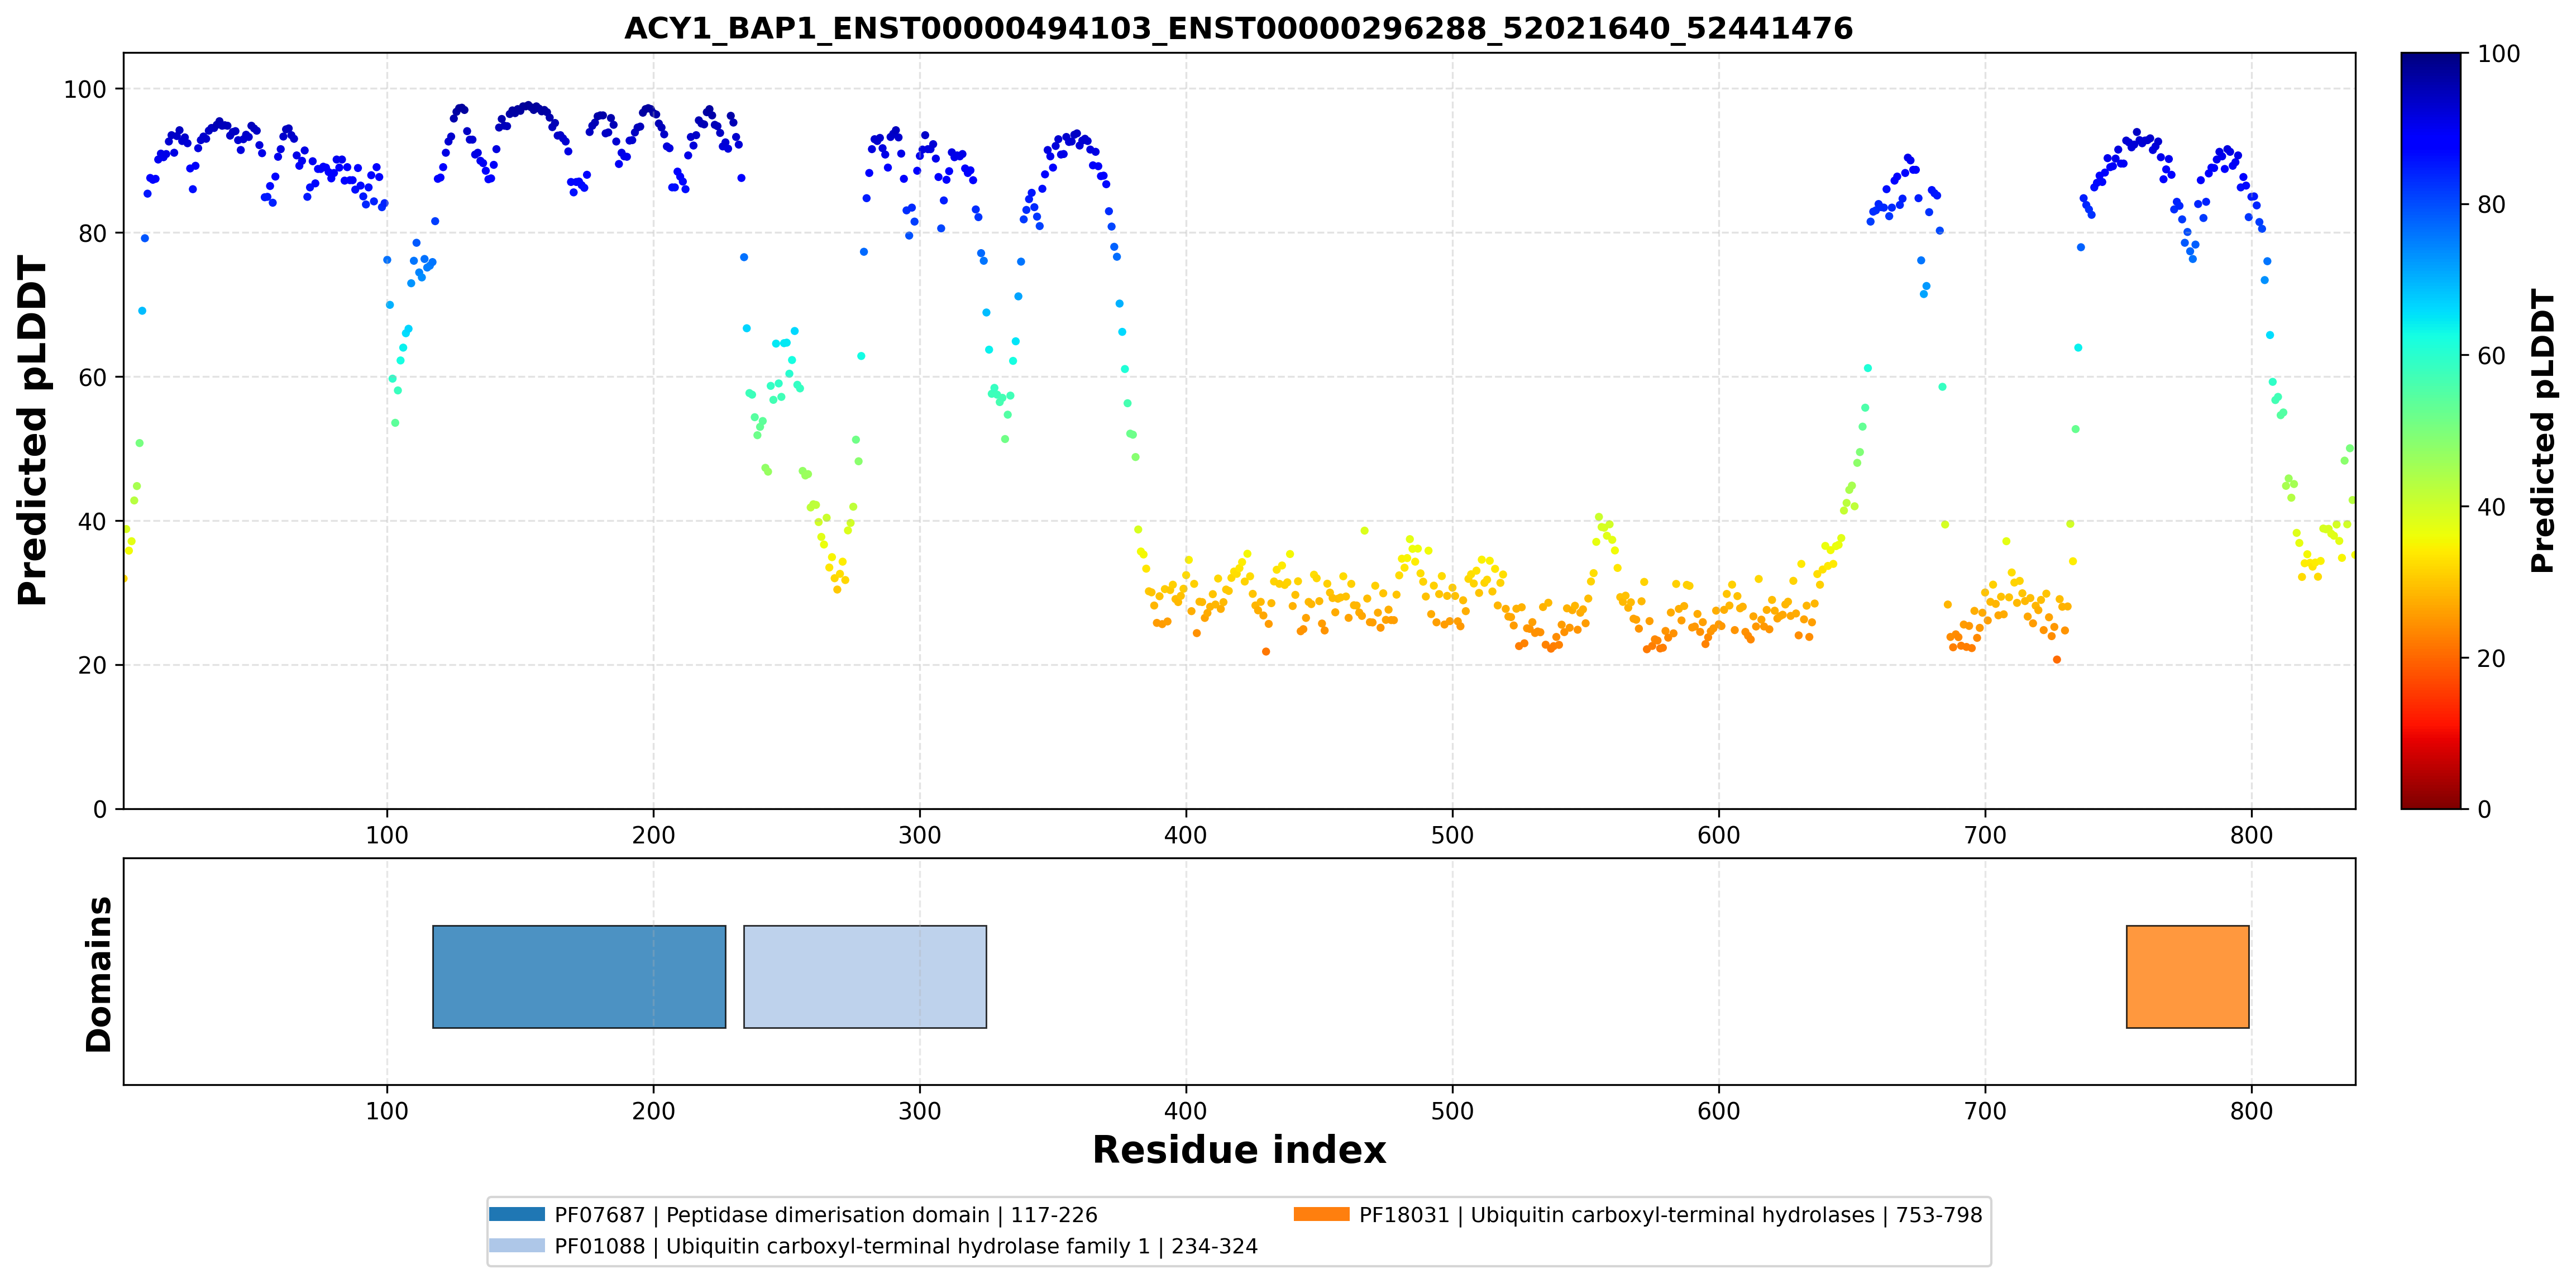Click the PF18031 legend color swatch

[x=1321, y=1214]
